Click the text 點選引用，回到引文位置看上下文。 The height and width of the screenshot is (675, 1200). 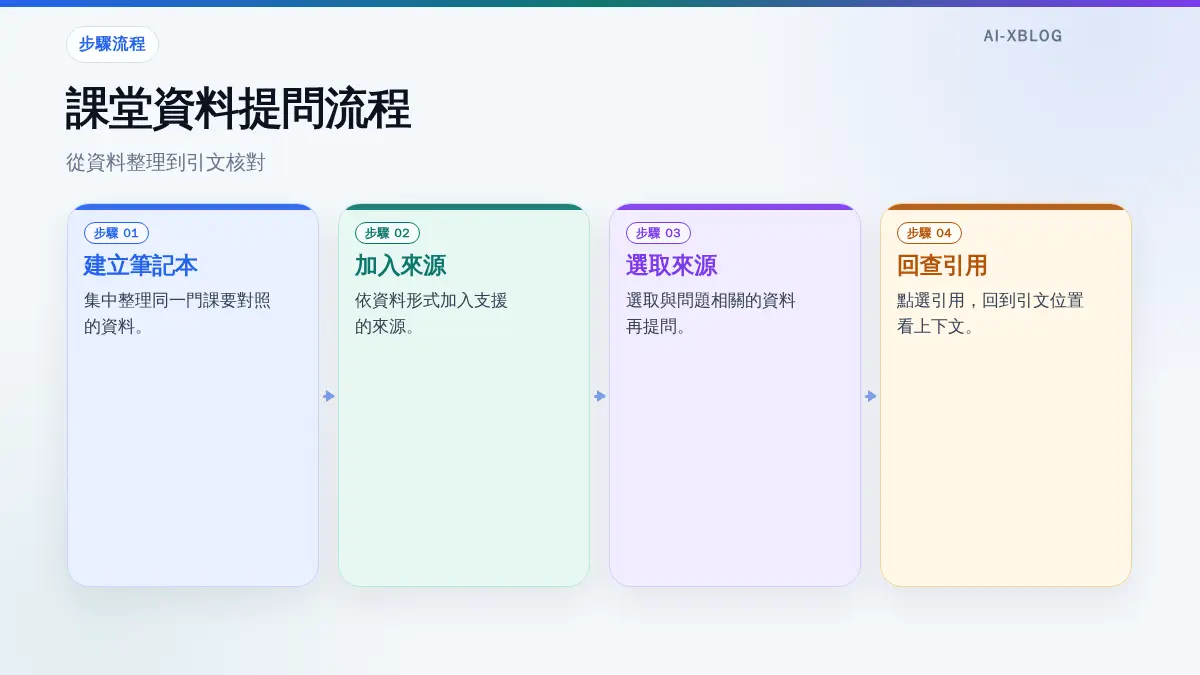pyautogui.click(x=990, y=313)
